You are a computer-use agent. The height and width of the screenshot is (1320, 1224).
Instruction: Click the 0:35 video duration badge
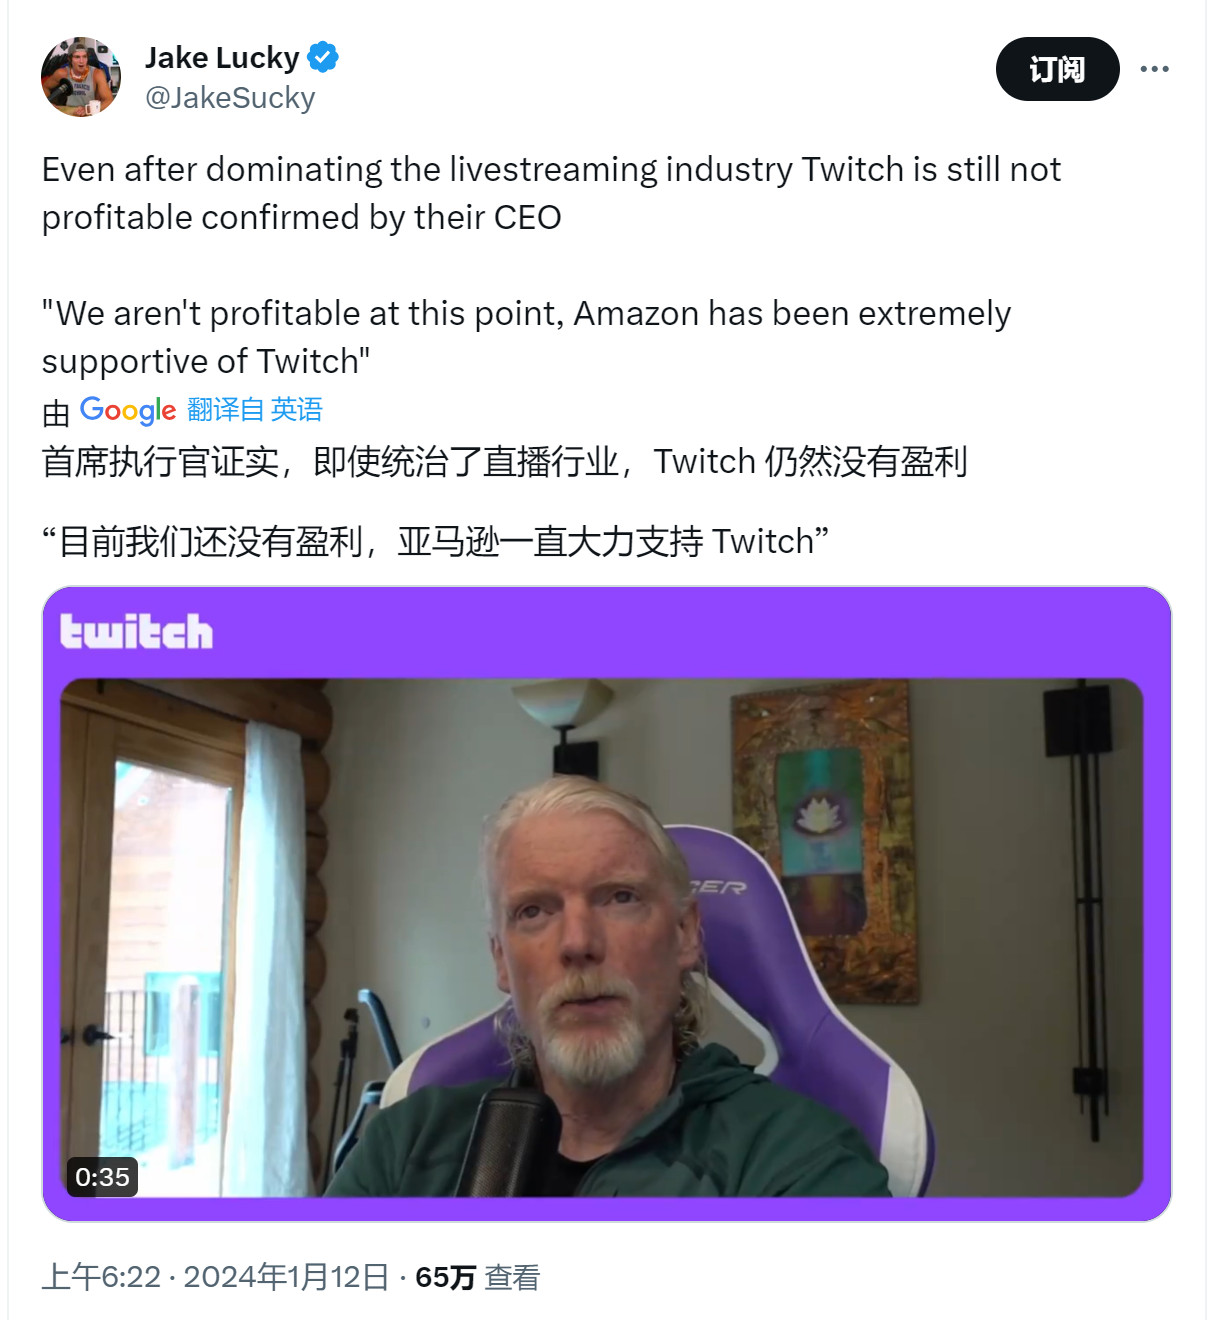pyautogui.click(x=102, y=1177)
